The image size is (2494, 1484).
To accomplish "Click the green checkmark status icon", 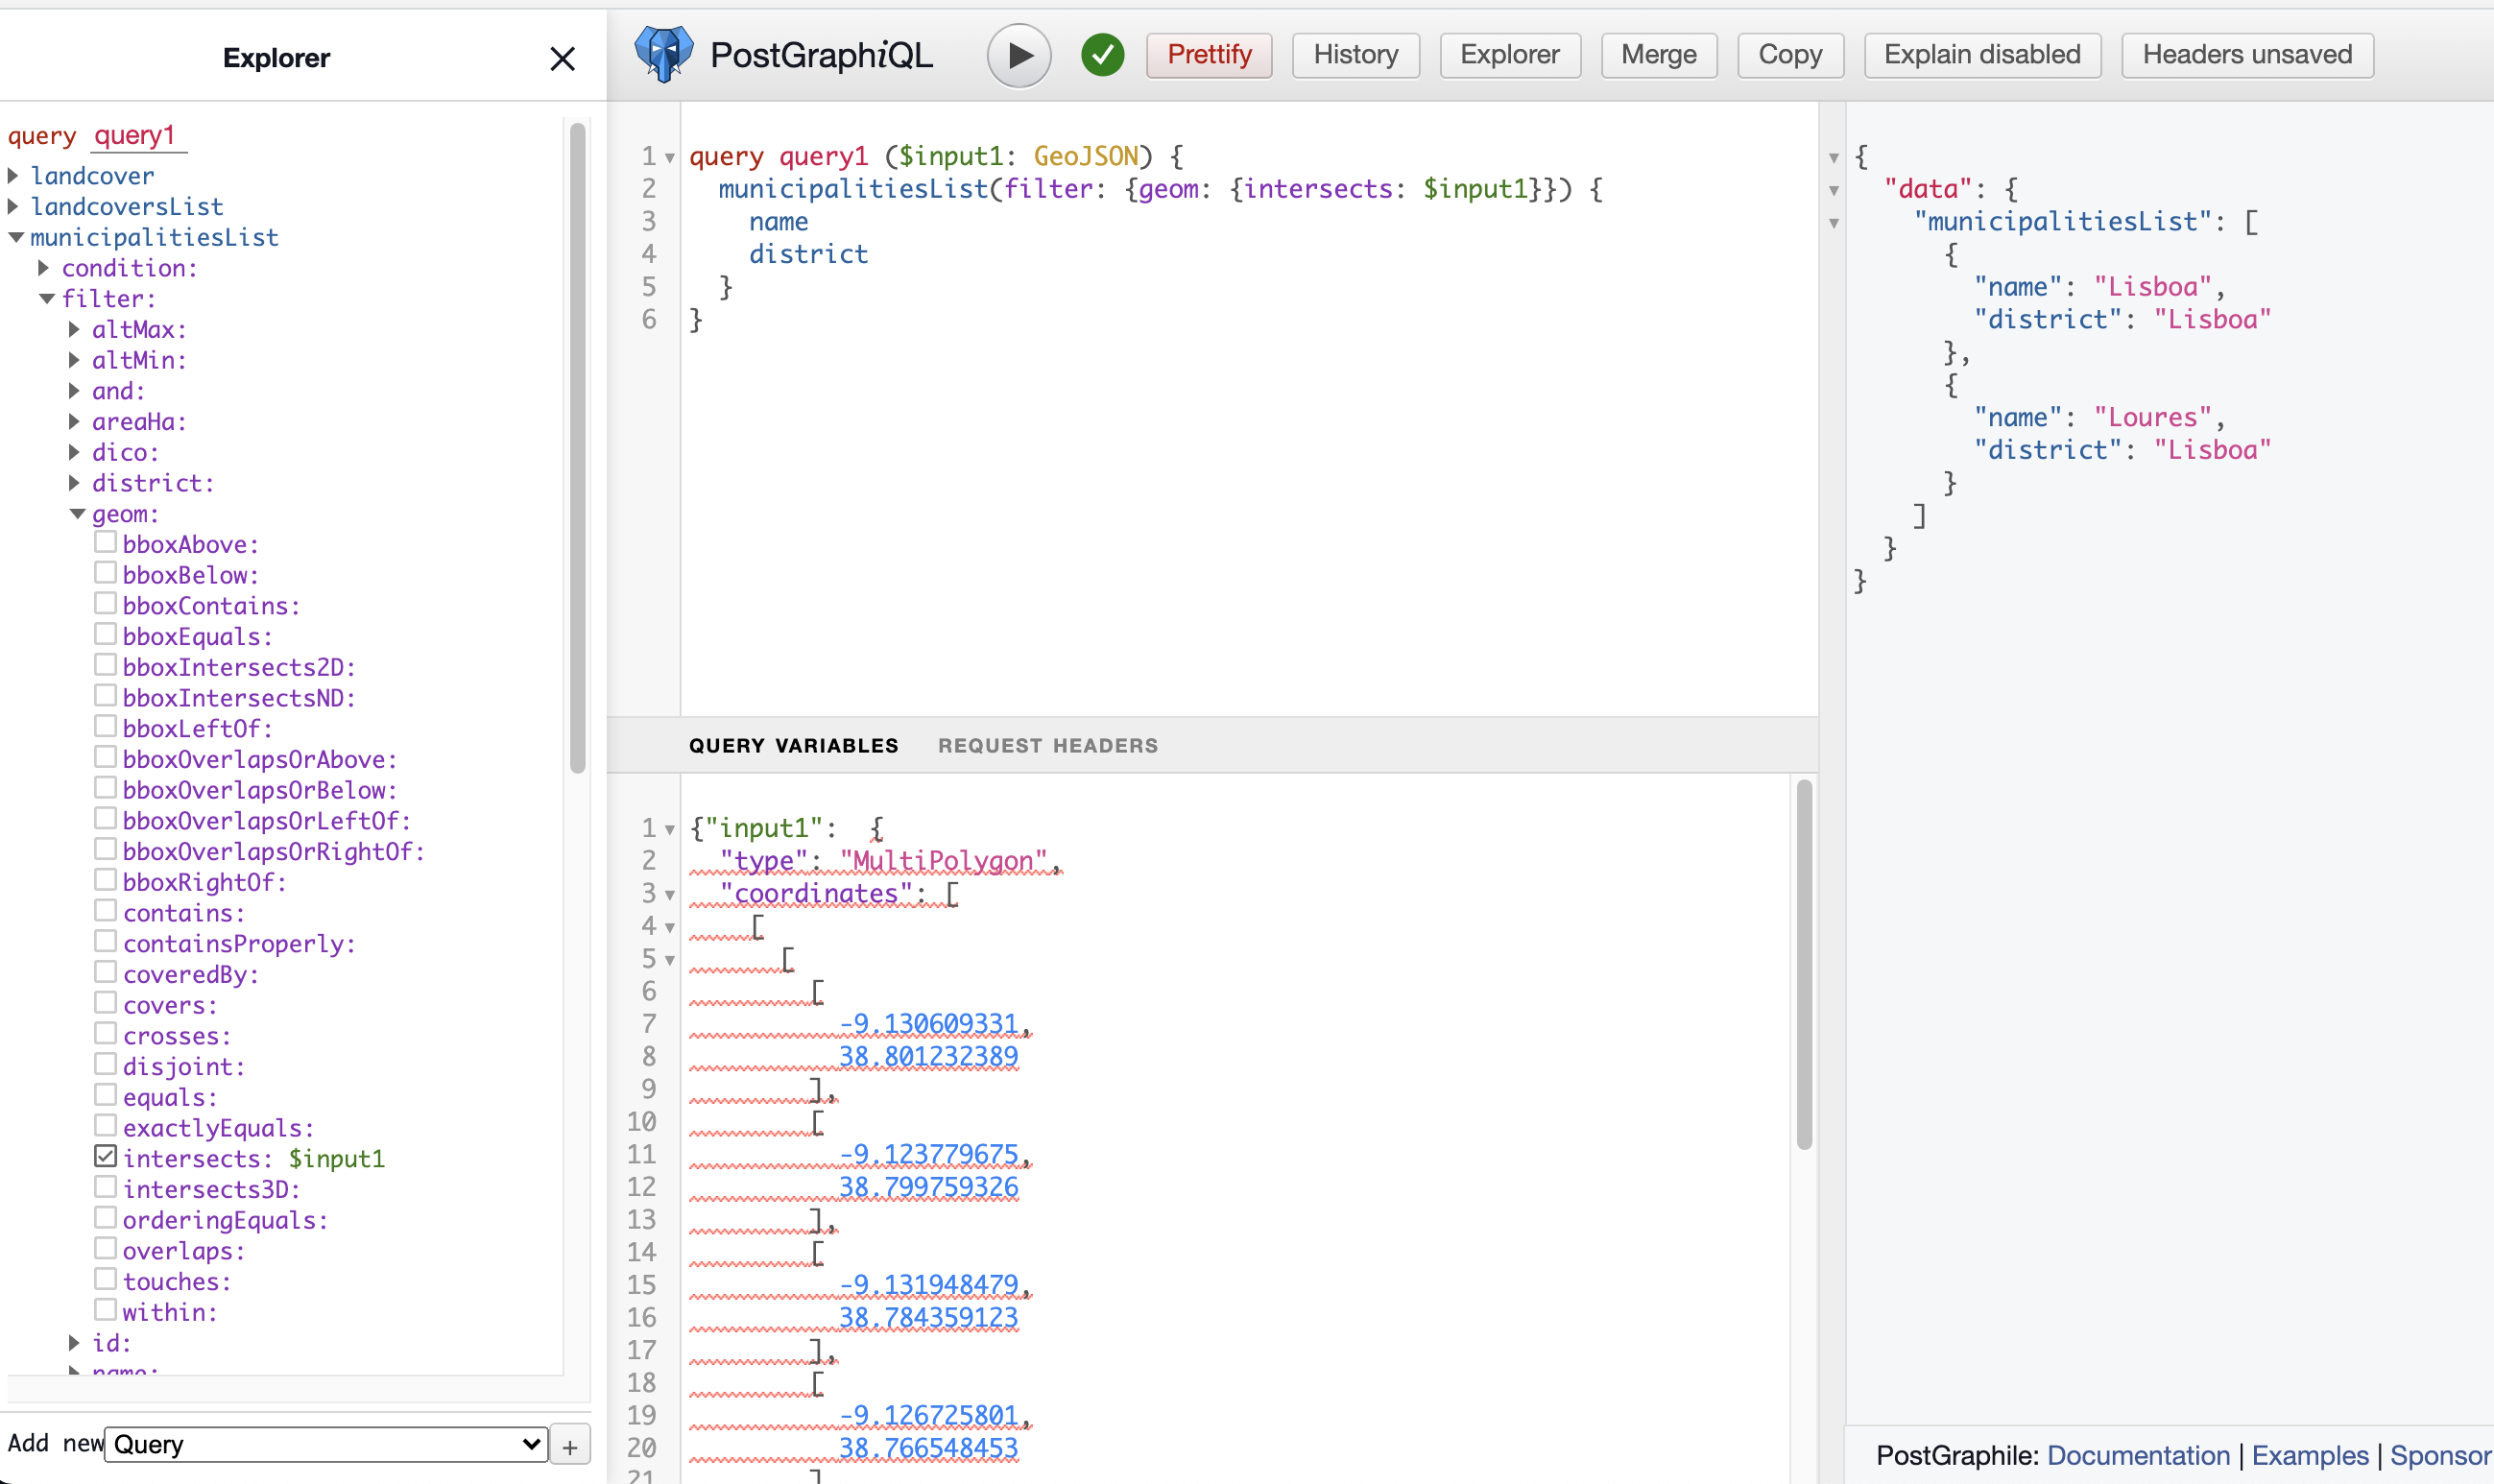I will tap(1102, 55).
